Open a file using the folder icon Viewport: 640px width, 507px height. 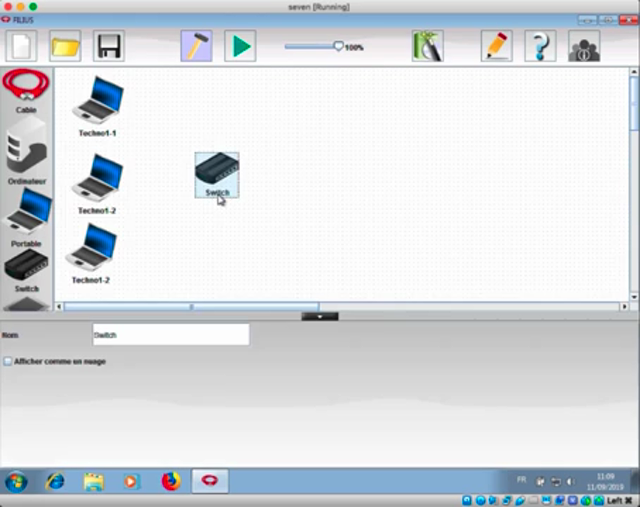pos(66,46)
